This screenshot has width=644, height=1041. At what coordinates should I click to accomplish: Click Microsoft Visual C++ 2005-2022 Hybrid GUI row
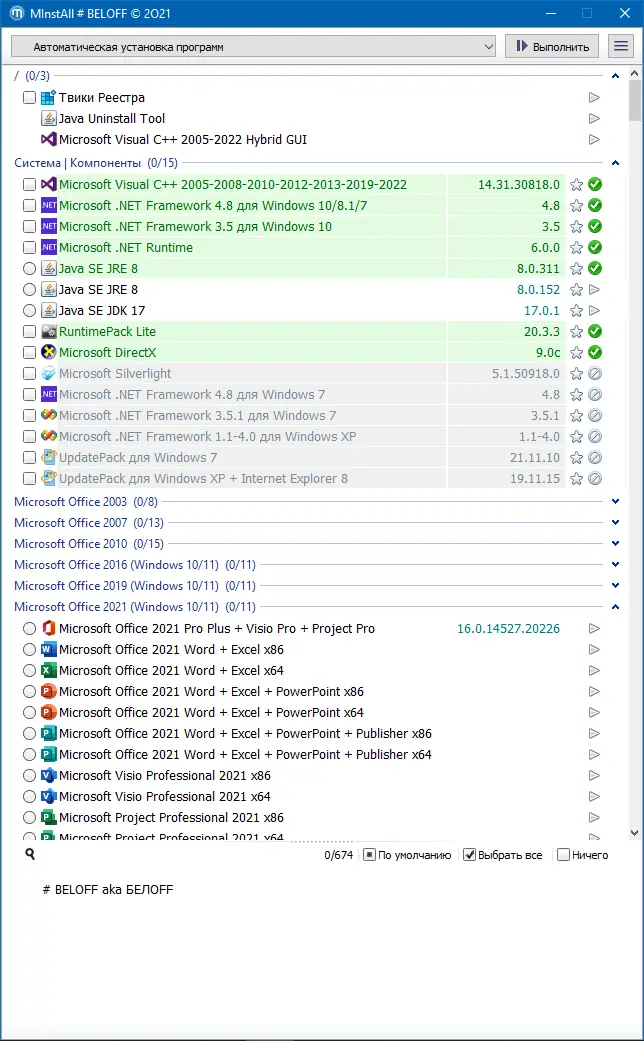[x=183, y=139]
